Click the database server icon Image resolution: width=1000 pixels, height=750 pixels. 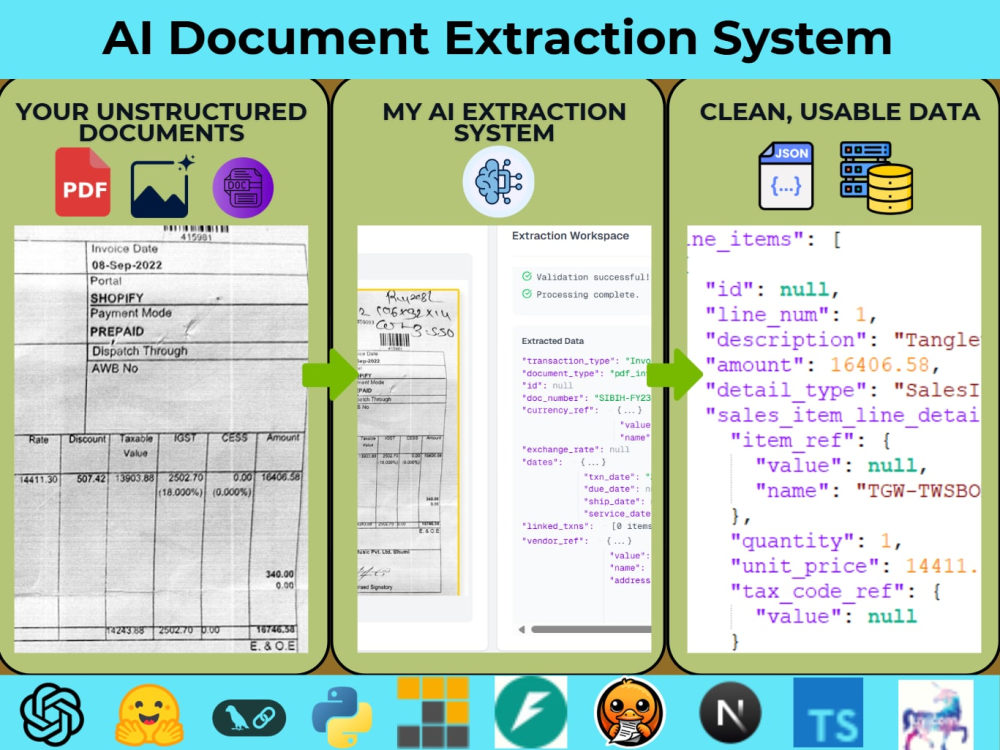pyautogui.click(x=876, y=177)
